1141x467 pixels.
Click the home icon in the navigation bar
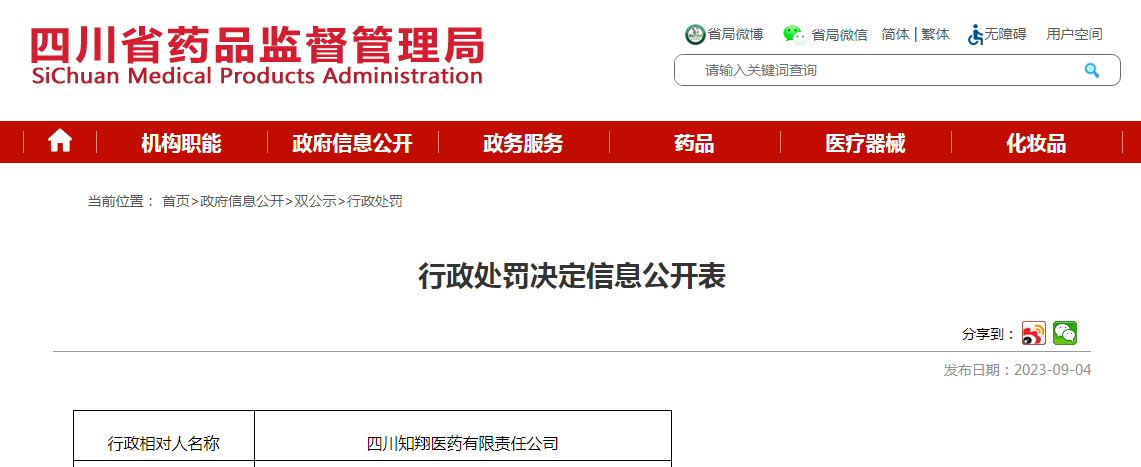pos(60,142)
